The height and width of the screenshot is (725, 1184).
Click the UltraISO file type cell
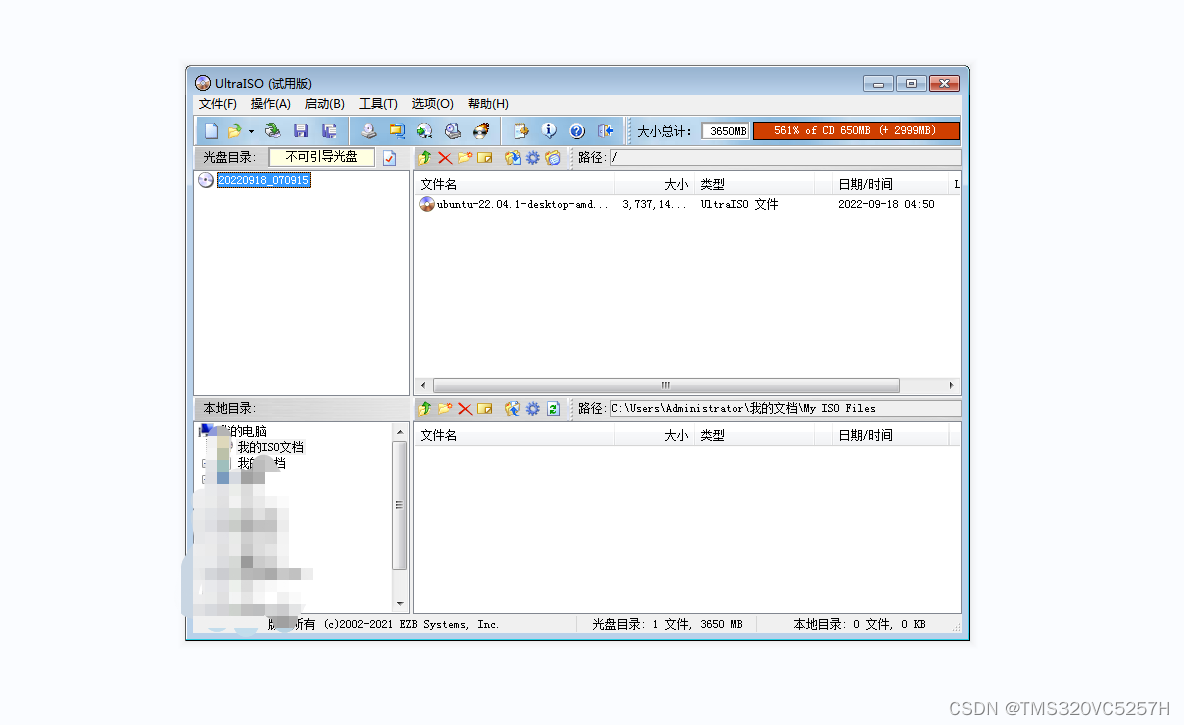739,204
